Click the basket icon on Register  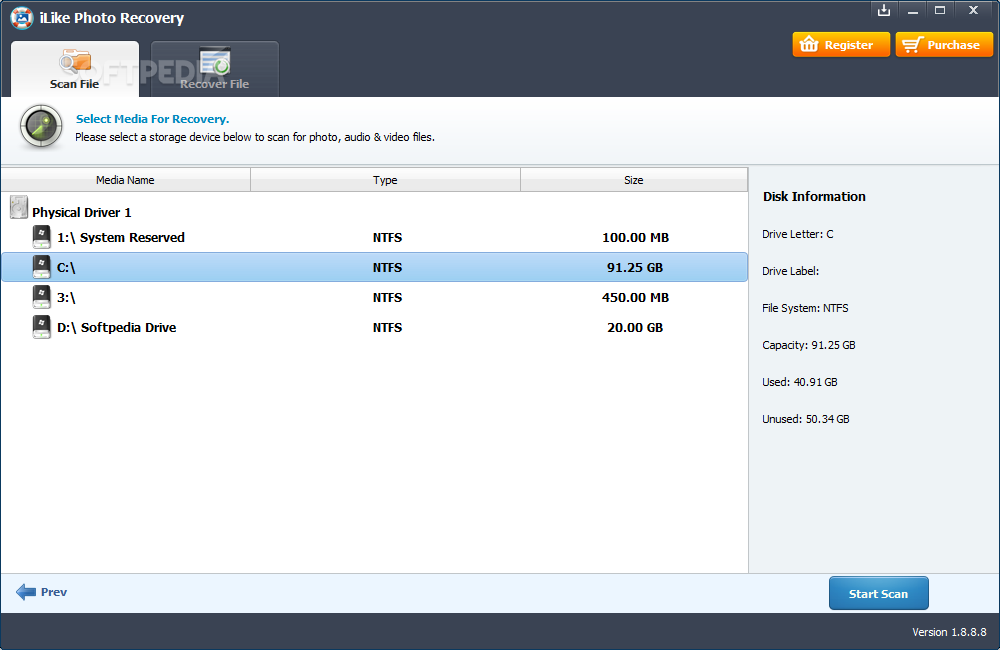coord(809,44)
